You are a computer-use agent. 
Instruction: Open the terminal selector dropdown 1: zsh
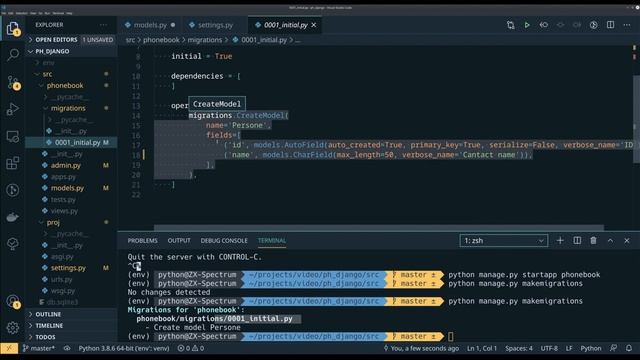[x=503, y=240]
